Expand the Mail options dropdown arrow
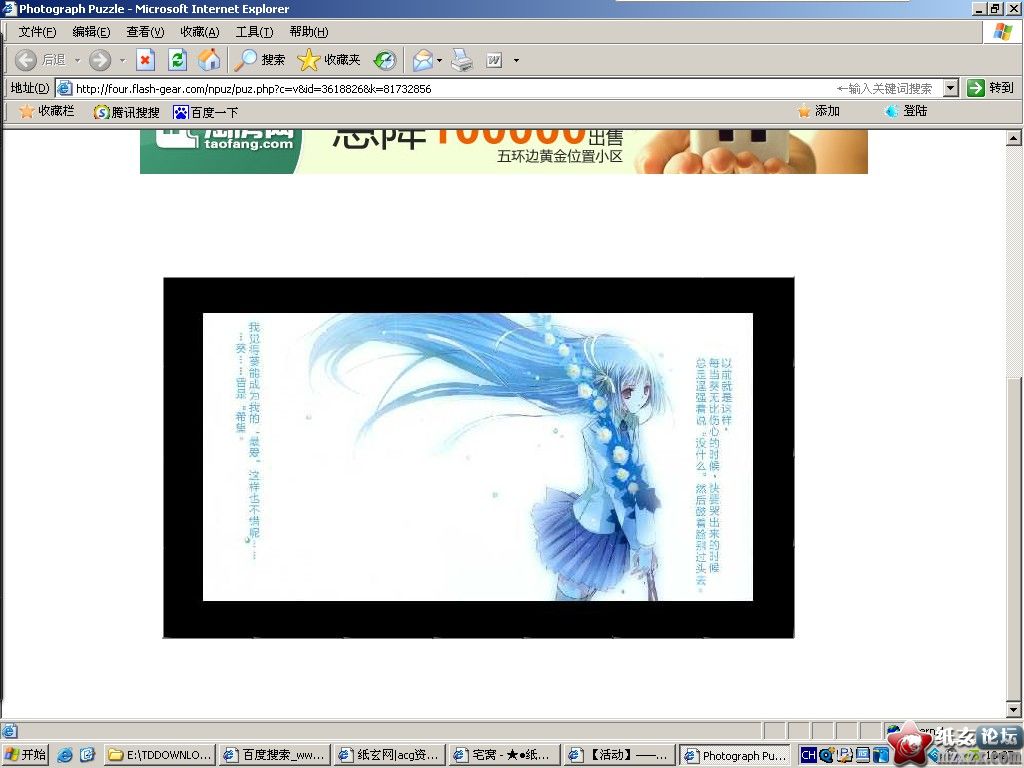The width and height of the screenshot is (1024, 768). (440, 61)
